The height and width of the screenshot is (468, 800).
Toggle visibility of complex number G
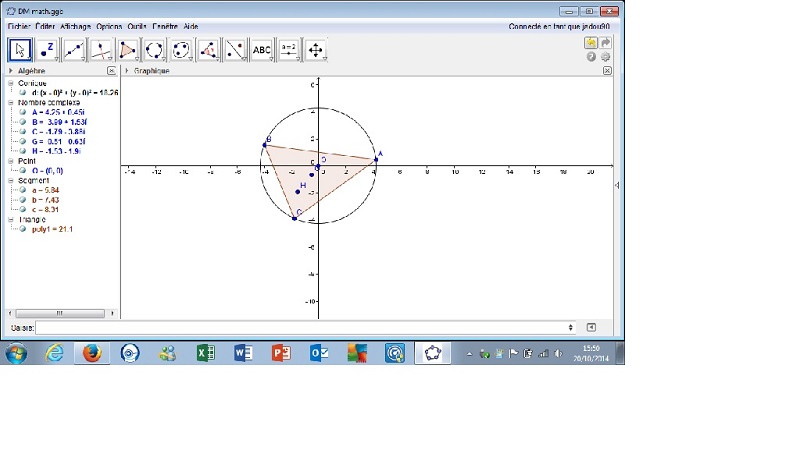(x=22, y=141)
